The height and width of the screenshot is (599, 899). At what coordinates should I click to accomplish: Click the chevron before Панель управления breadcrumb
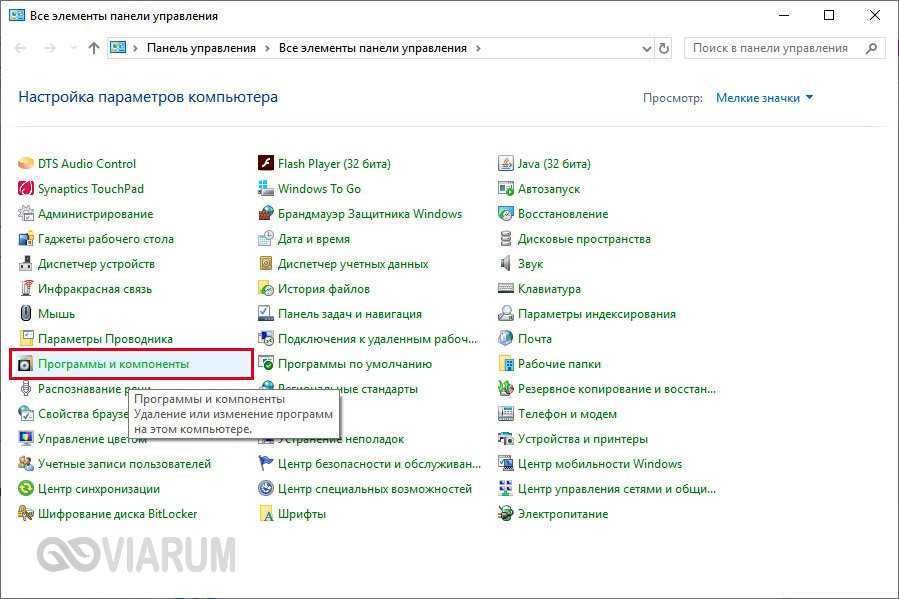click(135, 49)
